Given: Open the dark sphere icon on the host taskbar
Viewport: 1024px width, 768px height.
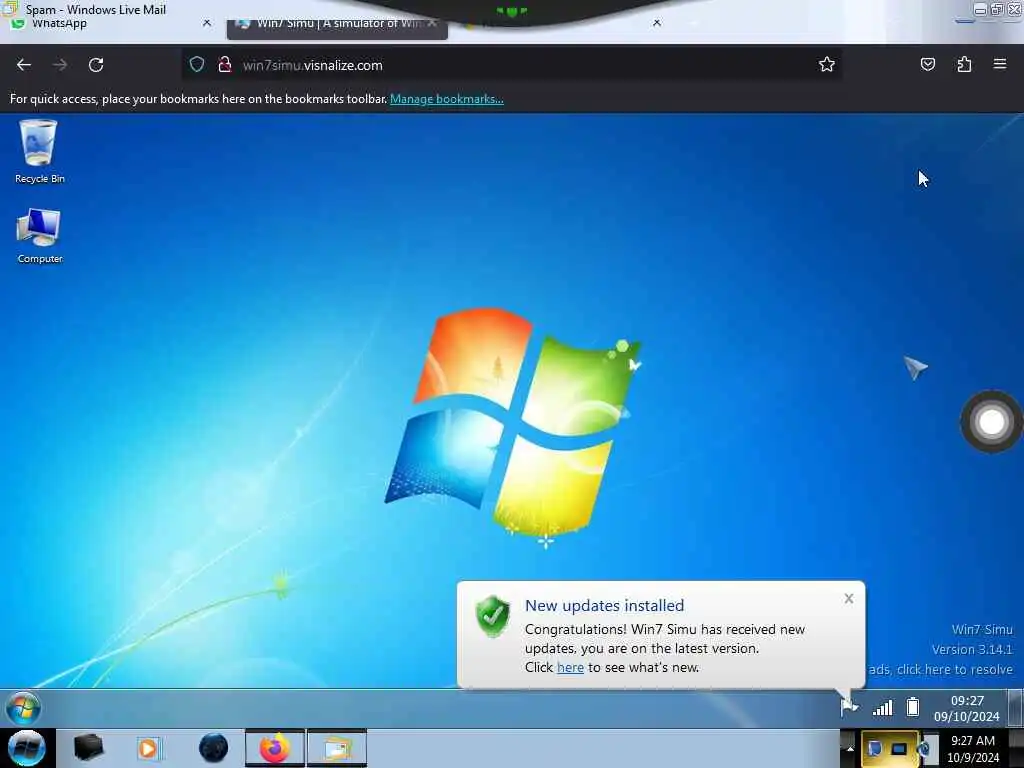Looking at the screenshot, I should [213, 748].
